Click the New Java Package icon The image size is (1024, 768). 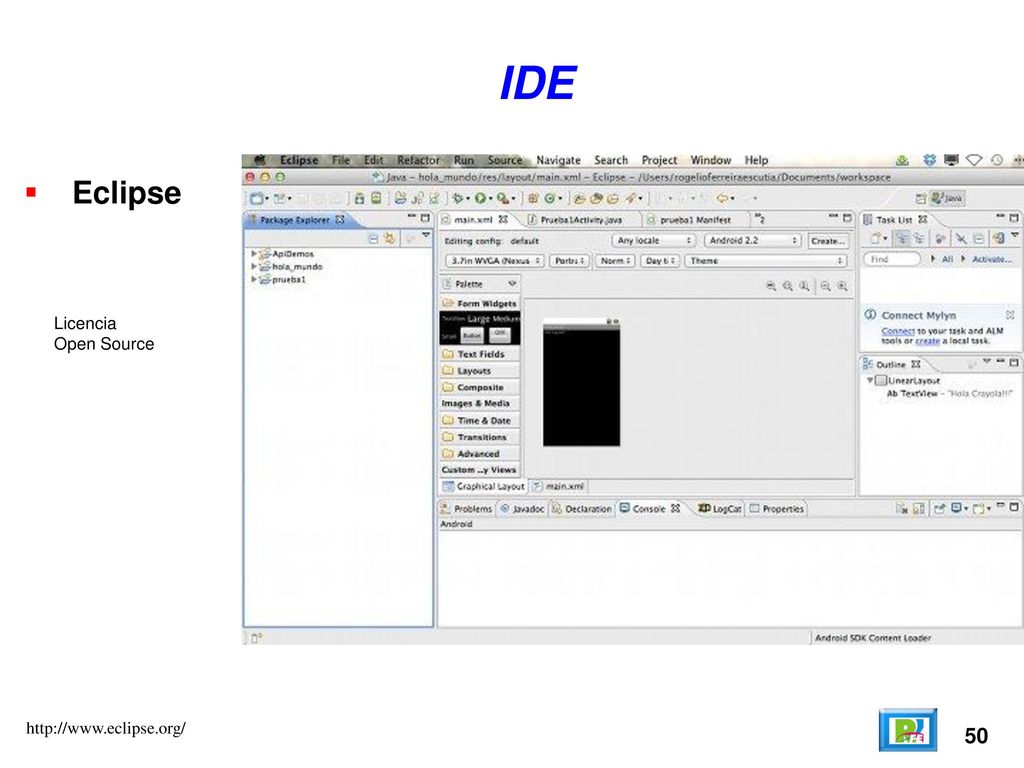(533, 199)
